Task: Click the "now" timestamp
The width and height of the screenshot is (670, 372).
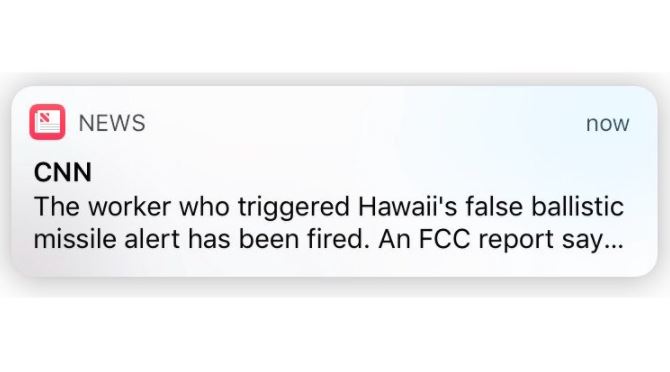Action: [607, 124]
